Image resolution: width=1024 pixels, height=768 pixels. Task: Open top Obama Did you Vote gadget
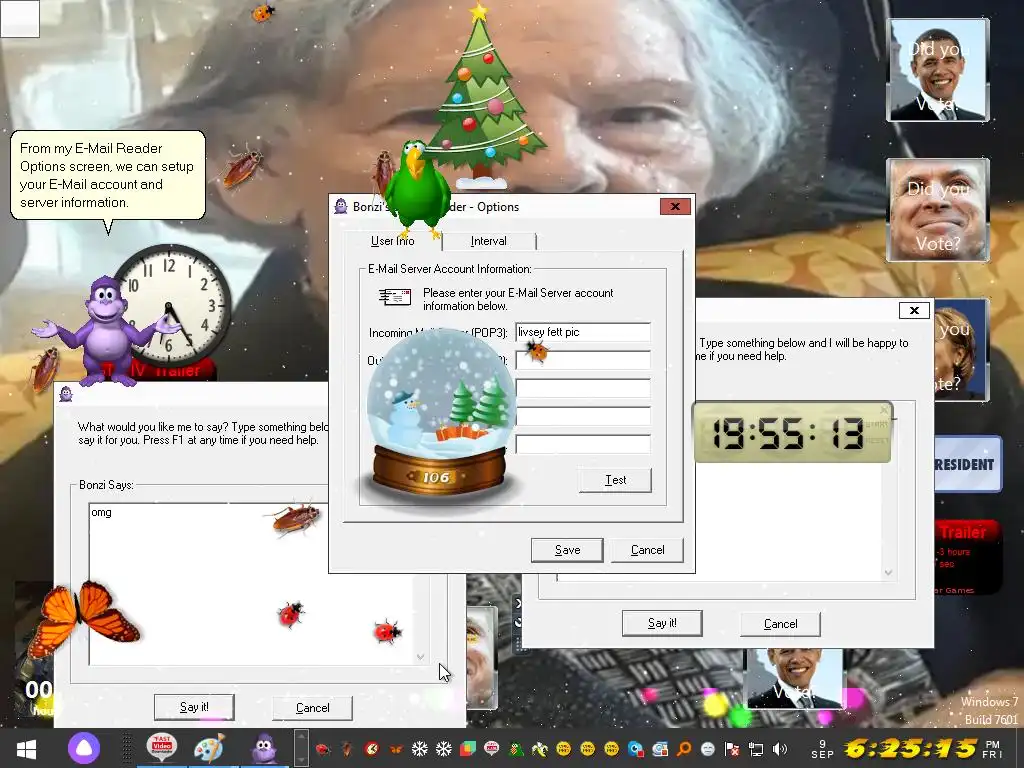pos(938,70)
